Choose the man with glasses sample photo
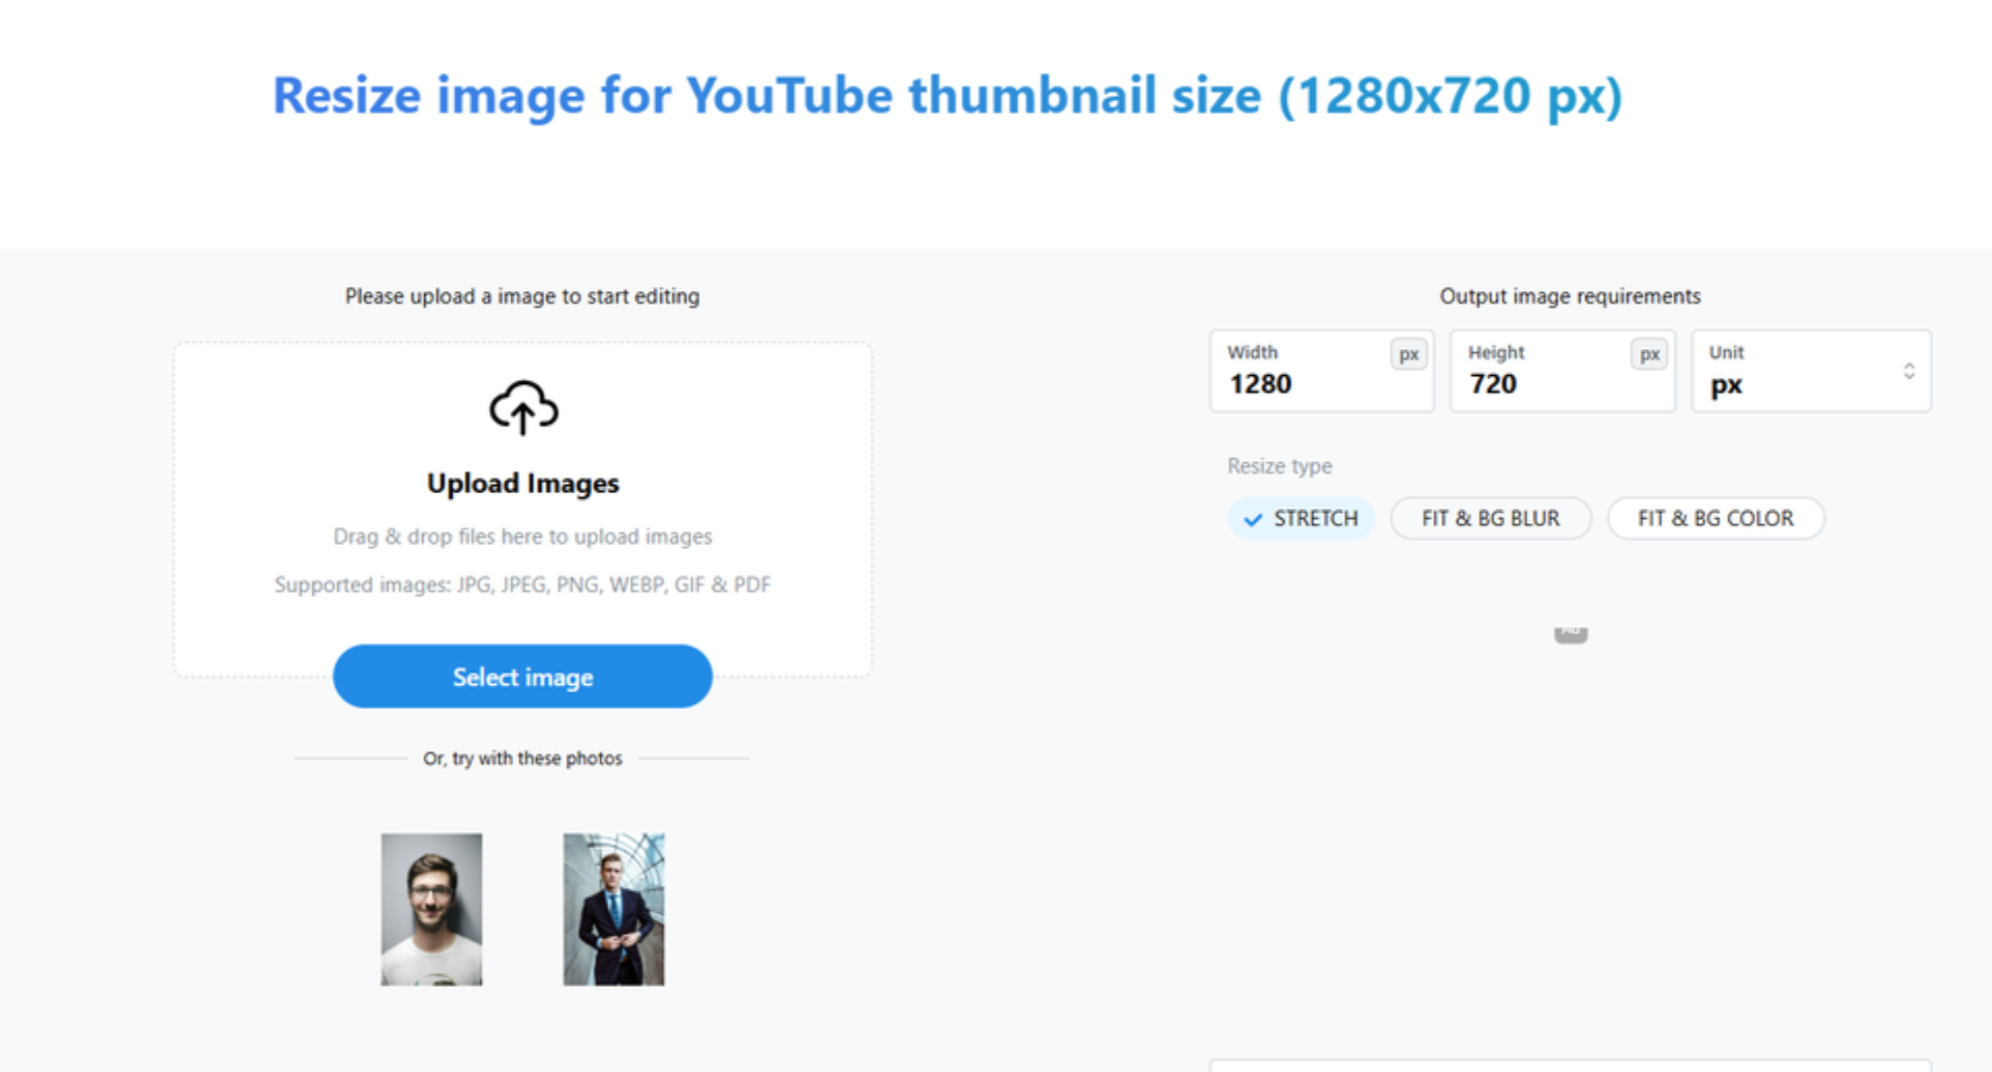The image size is (1992, 1072). [x=431, y=909]
